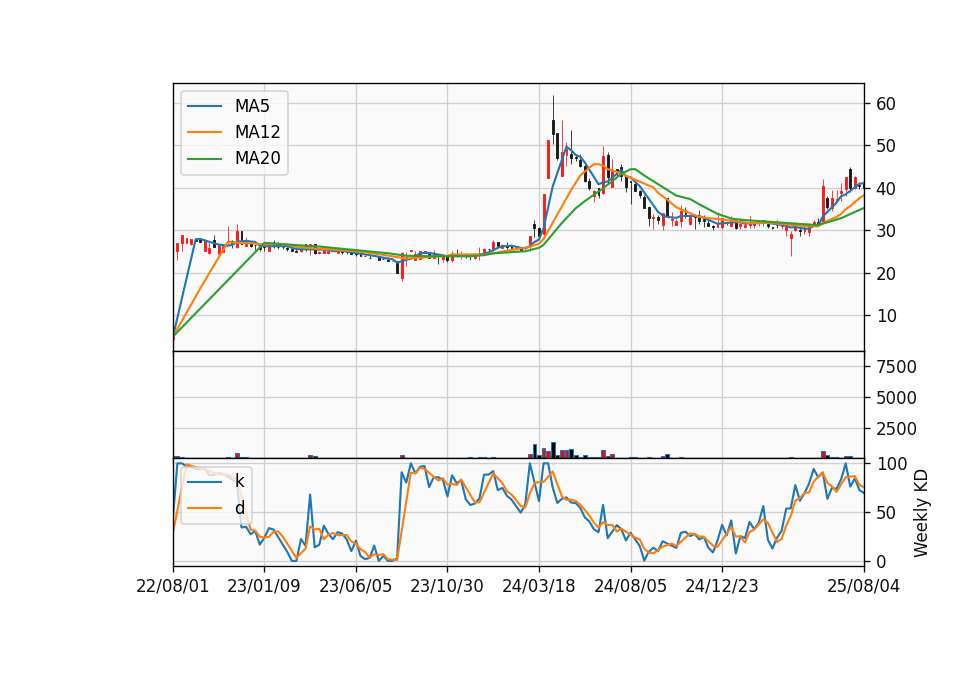Viewport: 960px width, 690px height.
Task: Click the 24/03/18 date axis label
Action: pos(539,586)
